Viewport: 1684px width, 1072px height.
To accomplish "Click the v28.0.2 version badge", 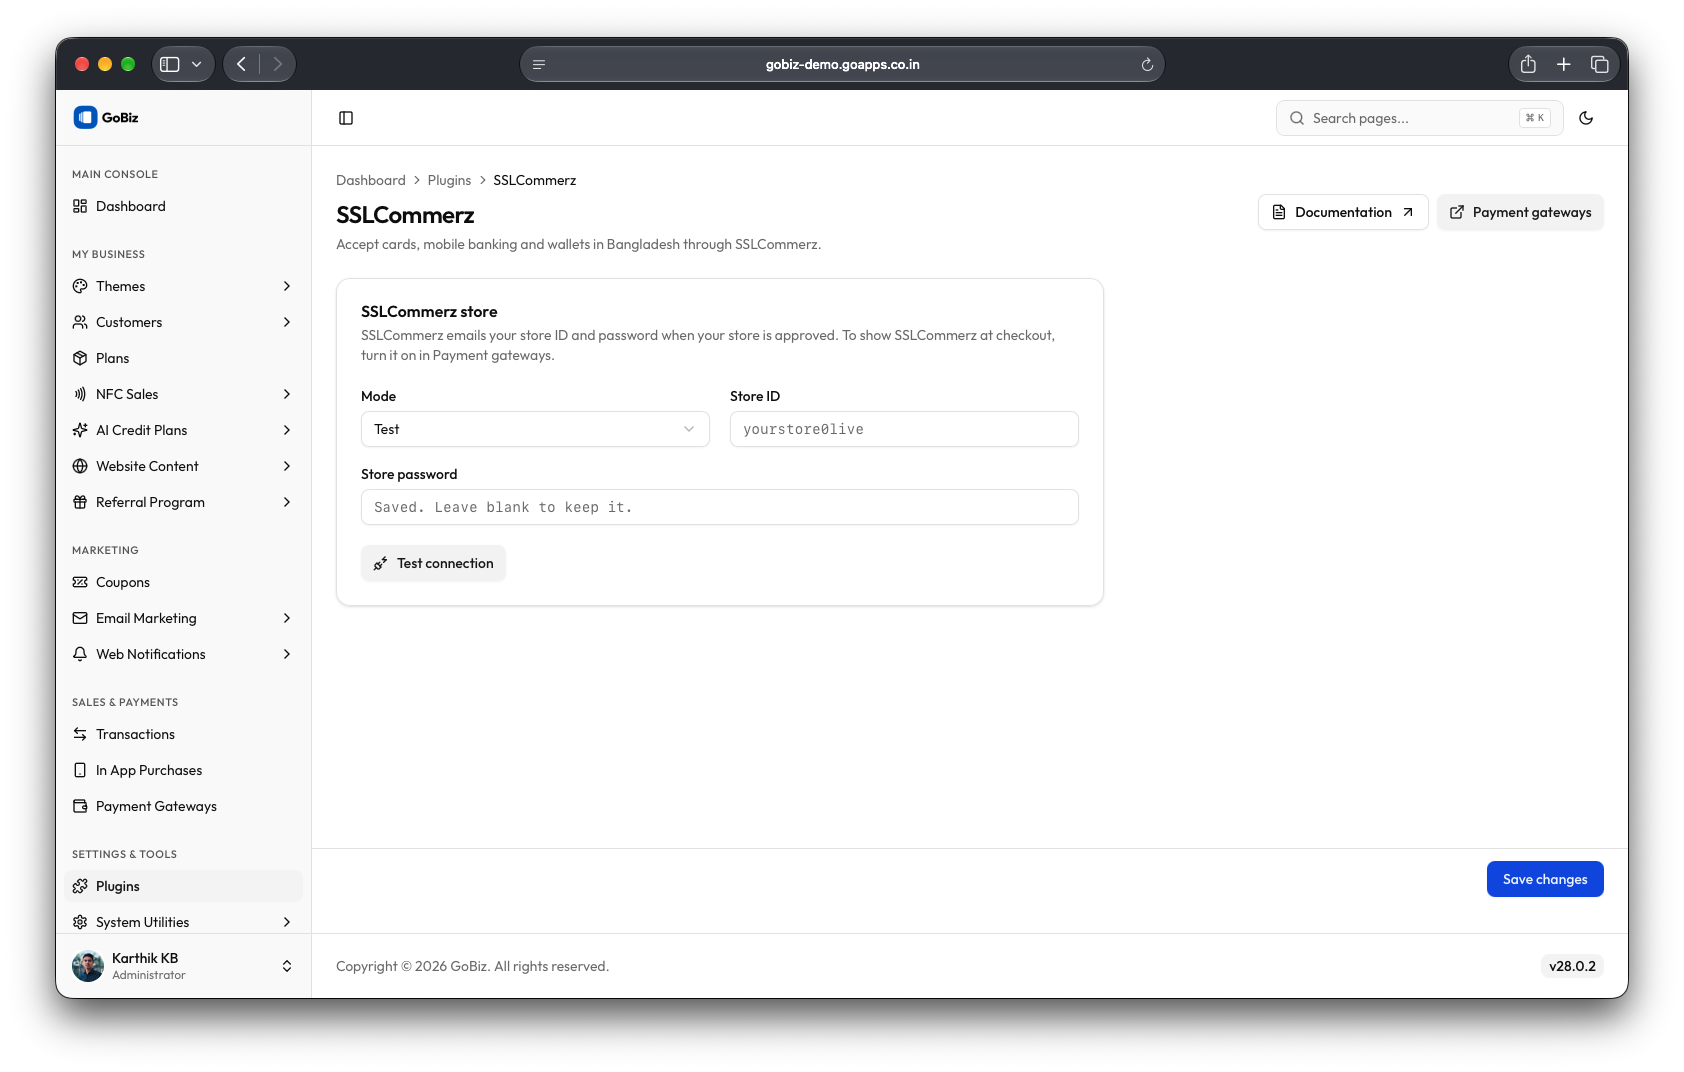I will (1572, 966).
